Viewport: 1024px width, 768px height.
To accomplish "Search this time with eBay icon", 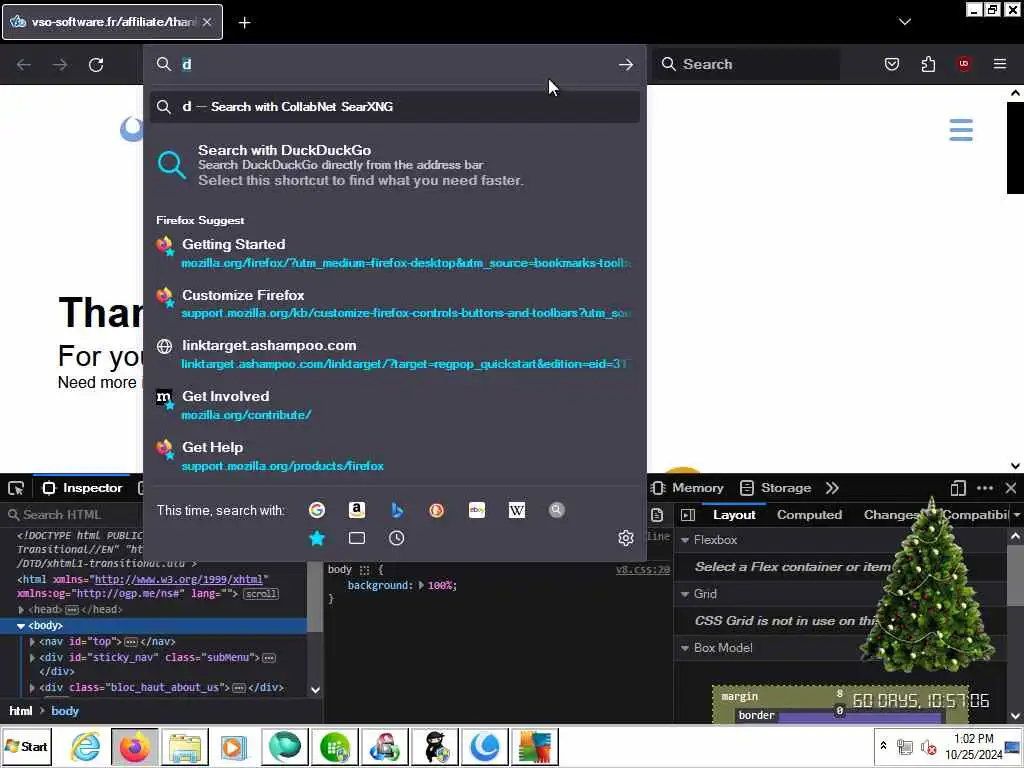I will pyautogui.click(x=477, y=510).
